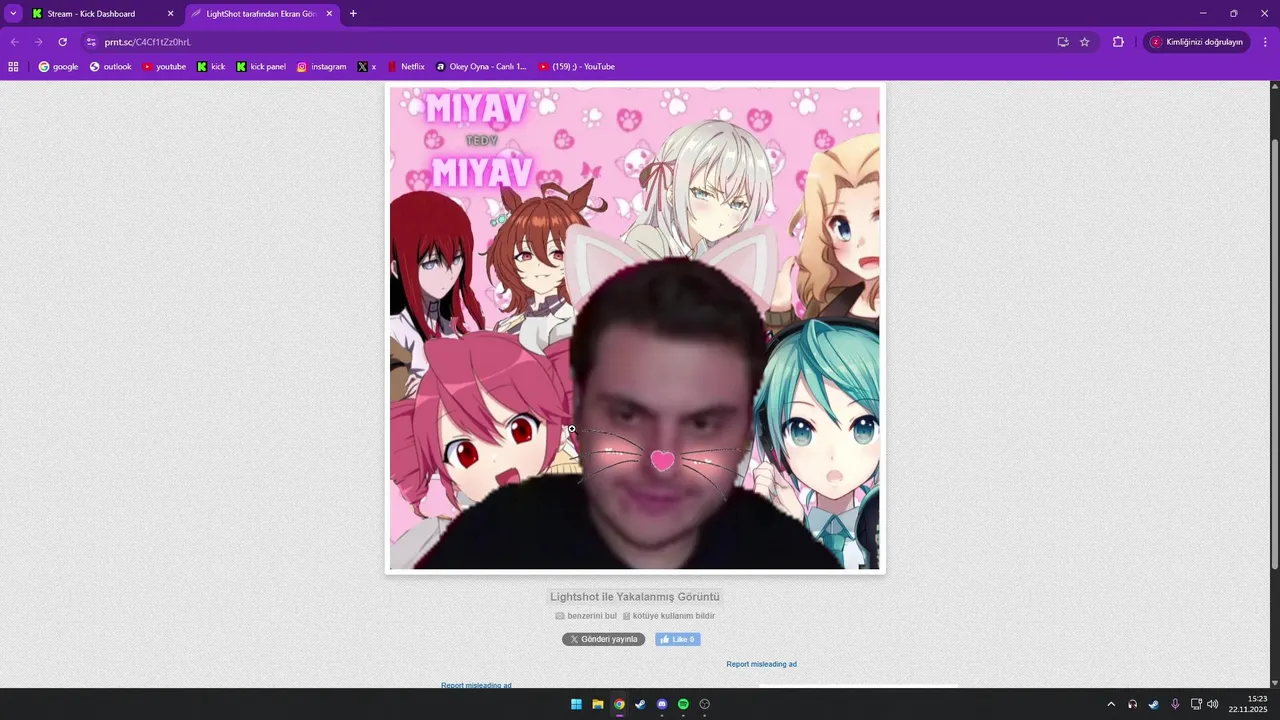The image size is (1280, 720).
Task: Click the captured Lightshot screenshot image
Action: [x=635, y=328]
